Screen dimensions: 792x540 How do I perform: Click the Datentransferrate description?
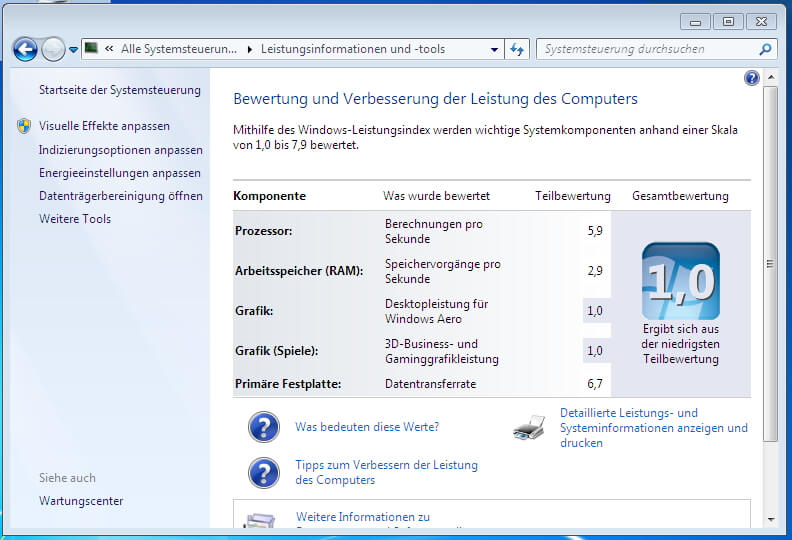click(x=430, y=384)
